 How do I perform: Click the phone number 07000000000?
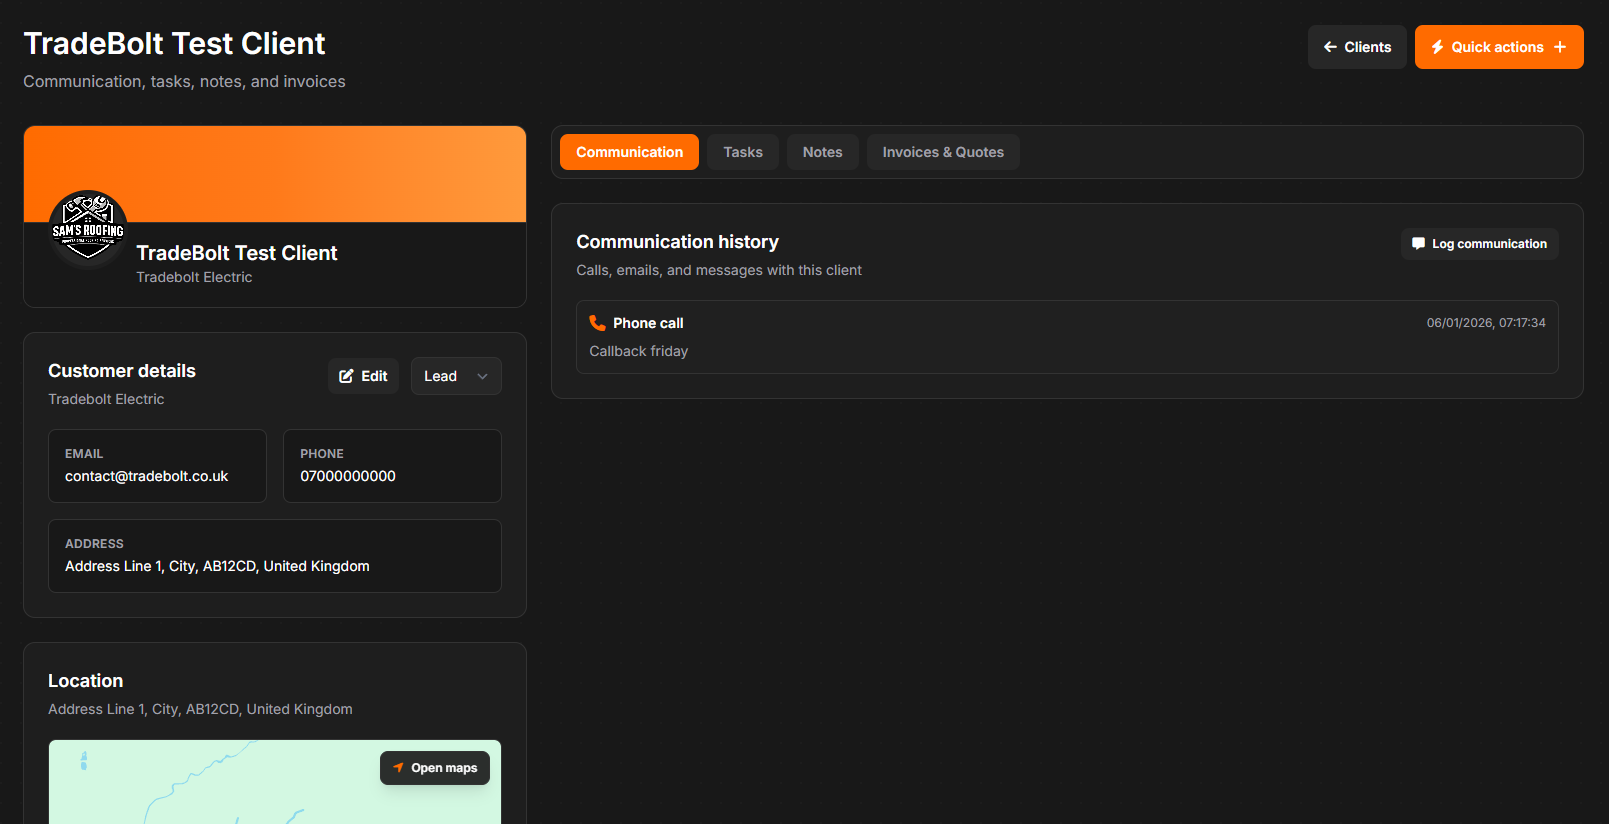click(x=348, y=476)
